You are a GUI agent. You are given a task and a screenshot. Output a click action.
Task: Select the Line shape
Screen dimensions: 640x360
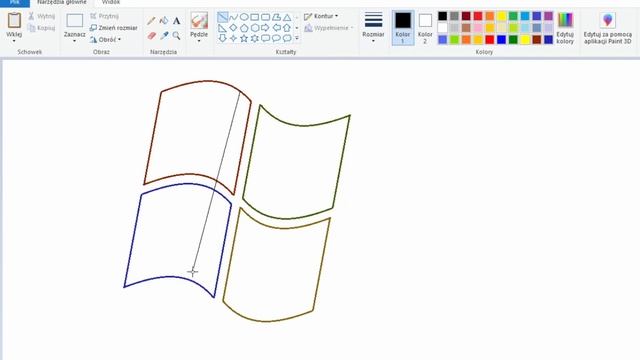(x=222, y=17)
